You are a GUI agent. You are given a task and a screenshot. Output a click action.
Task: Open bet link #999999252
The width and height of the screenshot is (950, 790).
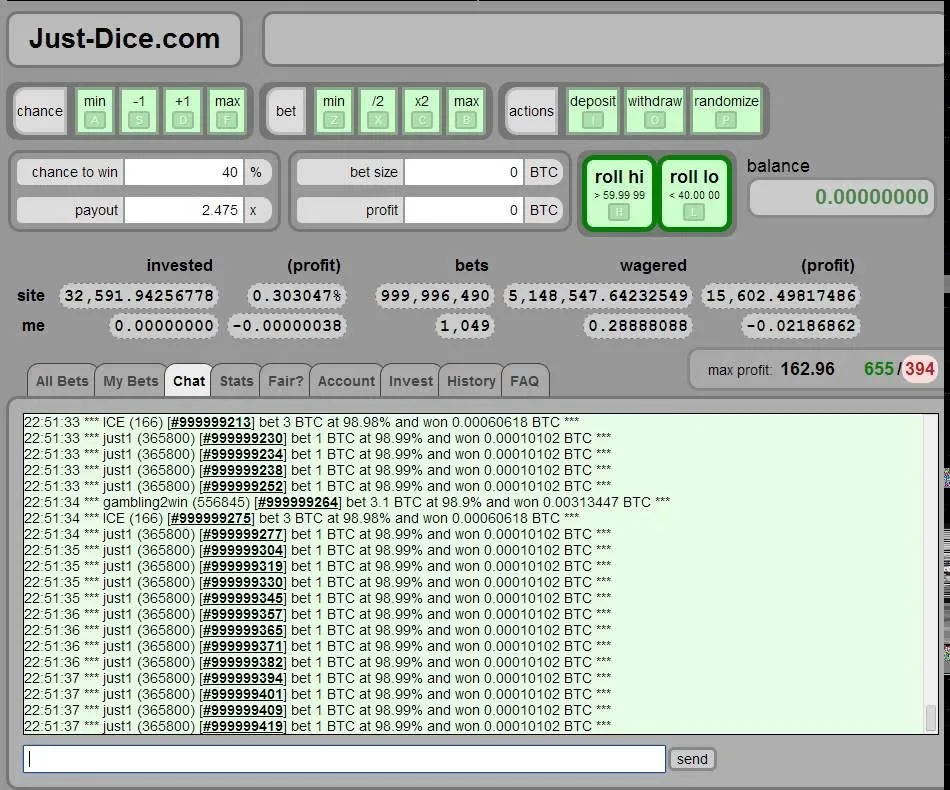(243, 486)
